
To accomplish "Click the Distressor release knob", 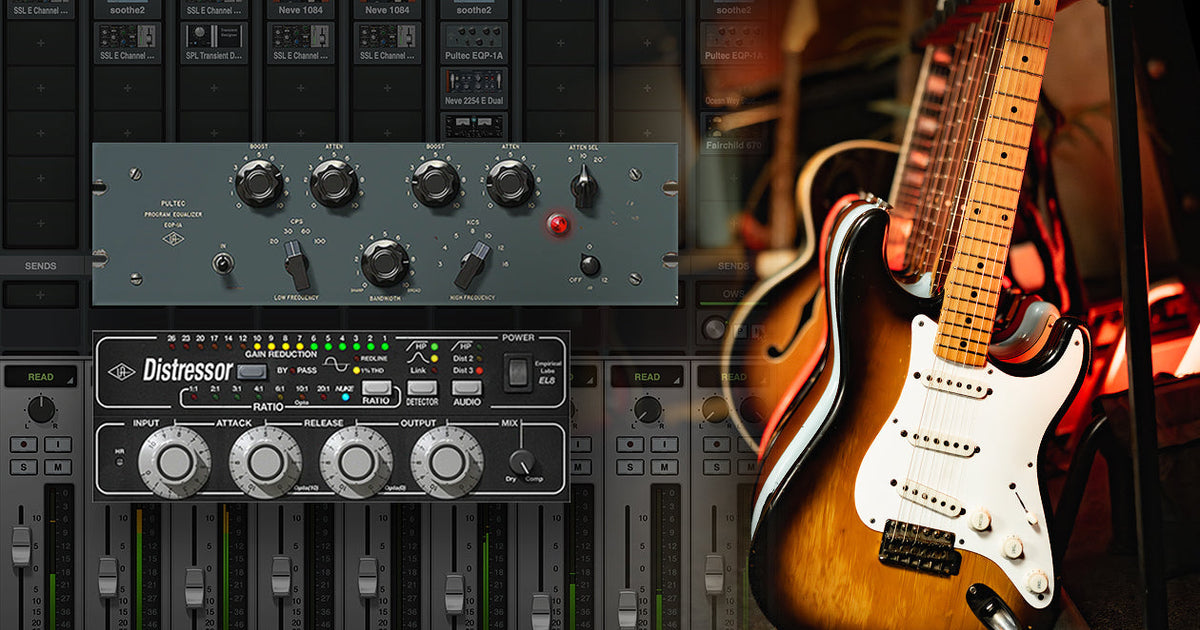I will coord(356,461).
